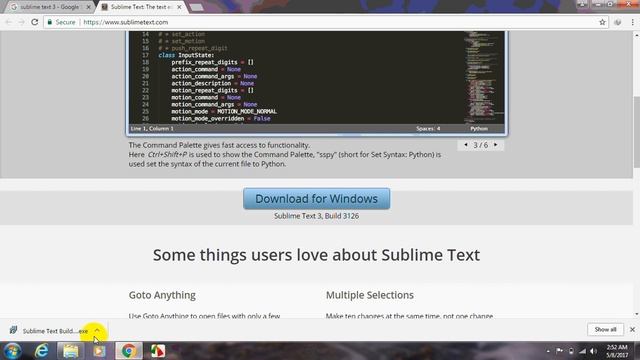Click the volume speaker tray icon
640x360 pixels.
point(594,351)
